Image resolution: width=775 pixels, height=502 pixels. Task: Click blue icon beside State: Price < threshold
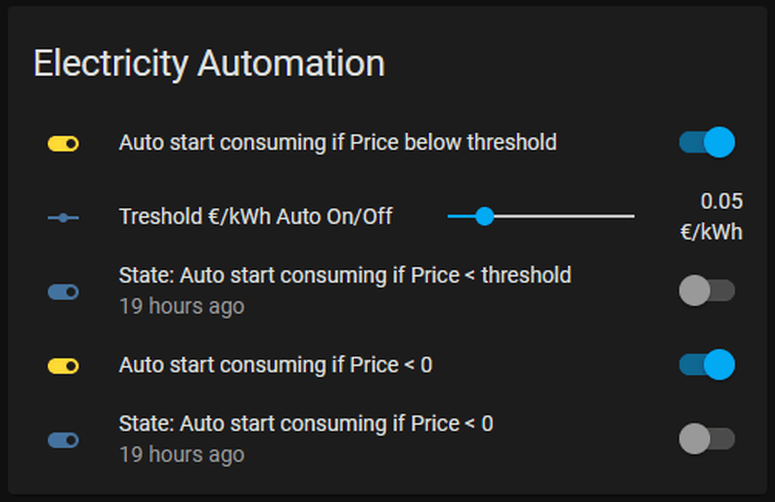[x=63, y=292]
